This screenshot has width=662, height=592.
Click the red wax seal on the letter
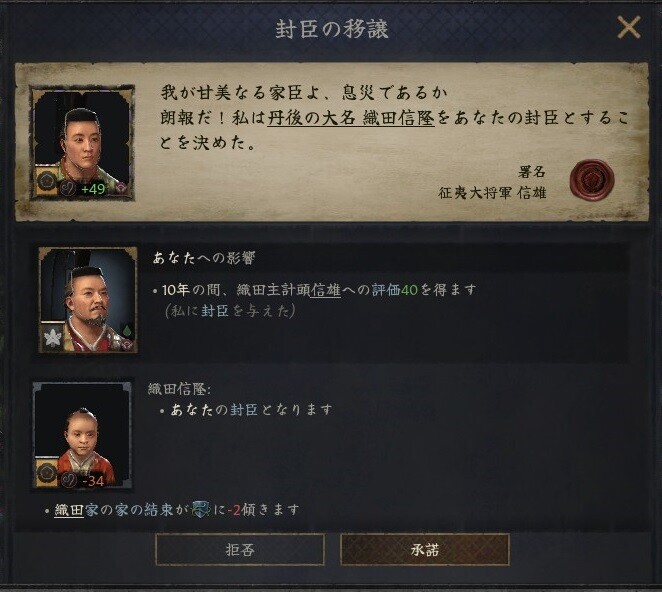[591, 179]
